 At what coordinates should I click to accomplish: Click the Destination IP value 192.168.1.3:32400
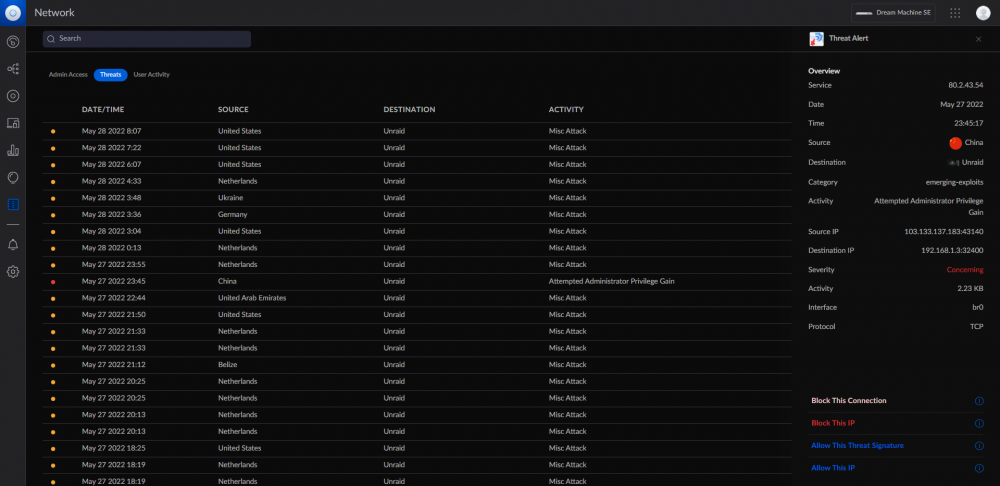tap(952, 251)
